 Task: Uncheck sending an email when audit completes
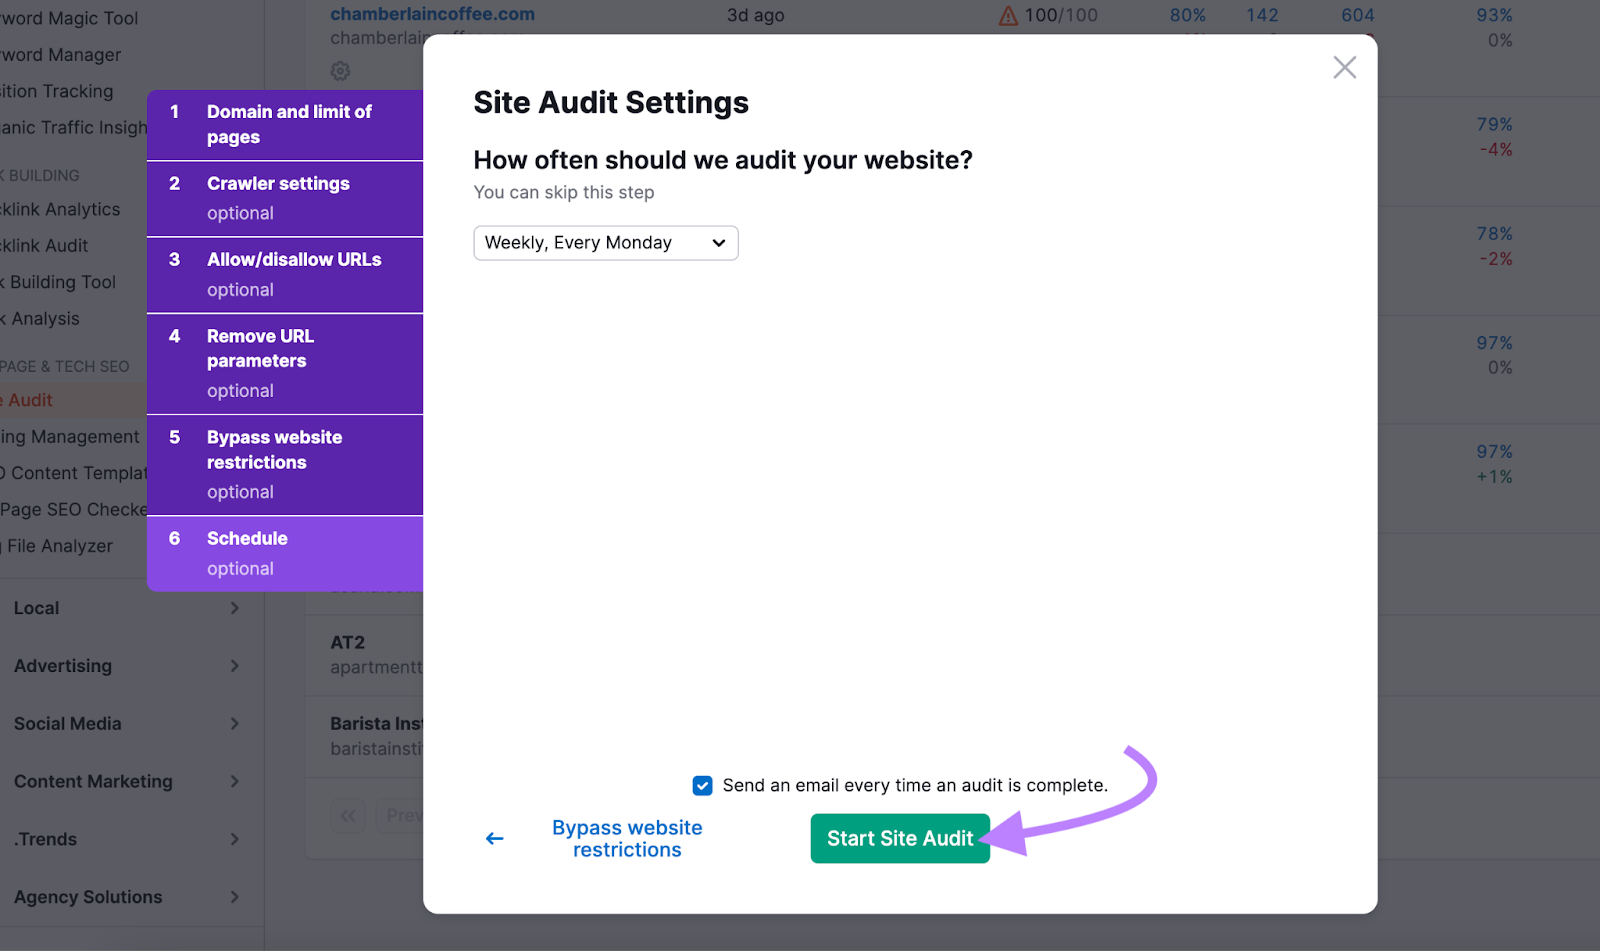pos(702,785)
